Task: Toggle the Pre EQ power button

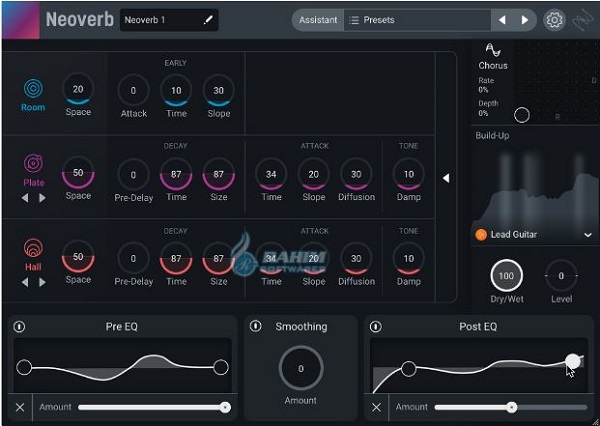Action: 19,327
